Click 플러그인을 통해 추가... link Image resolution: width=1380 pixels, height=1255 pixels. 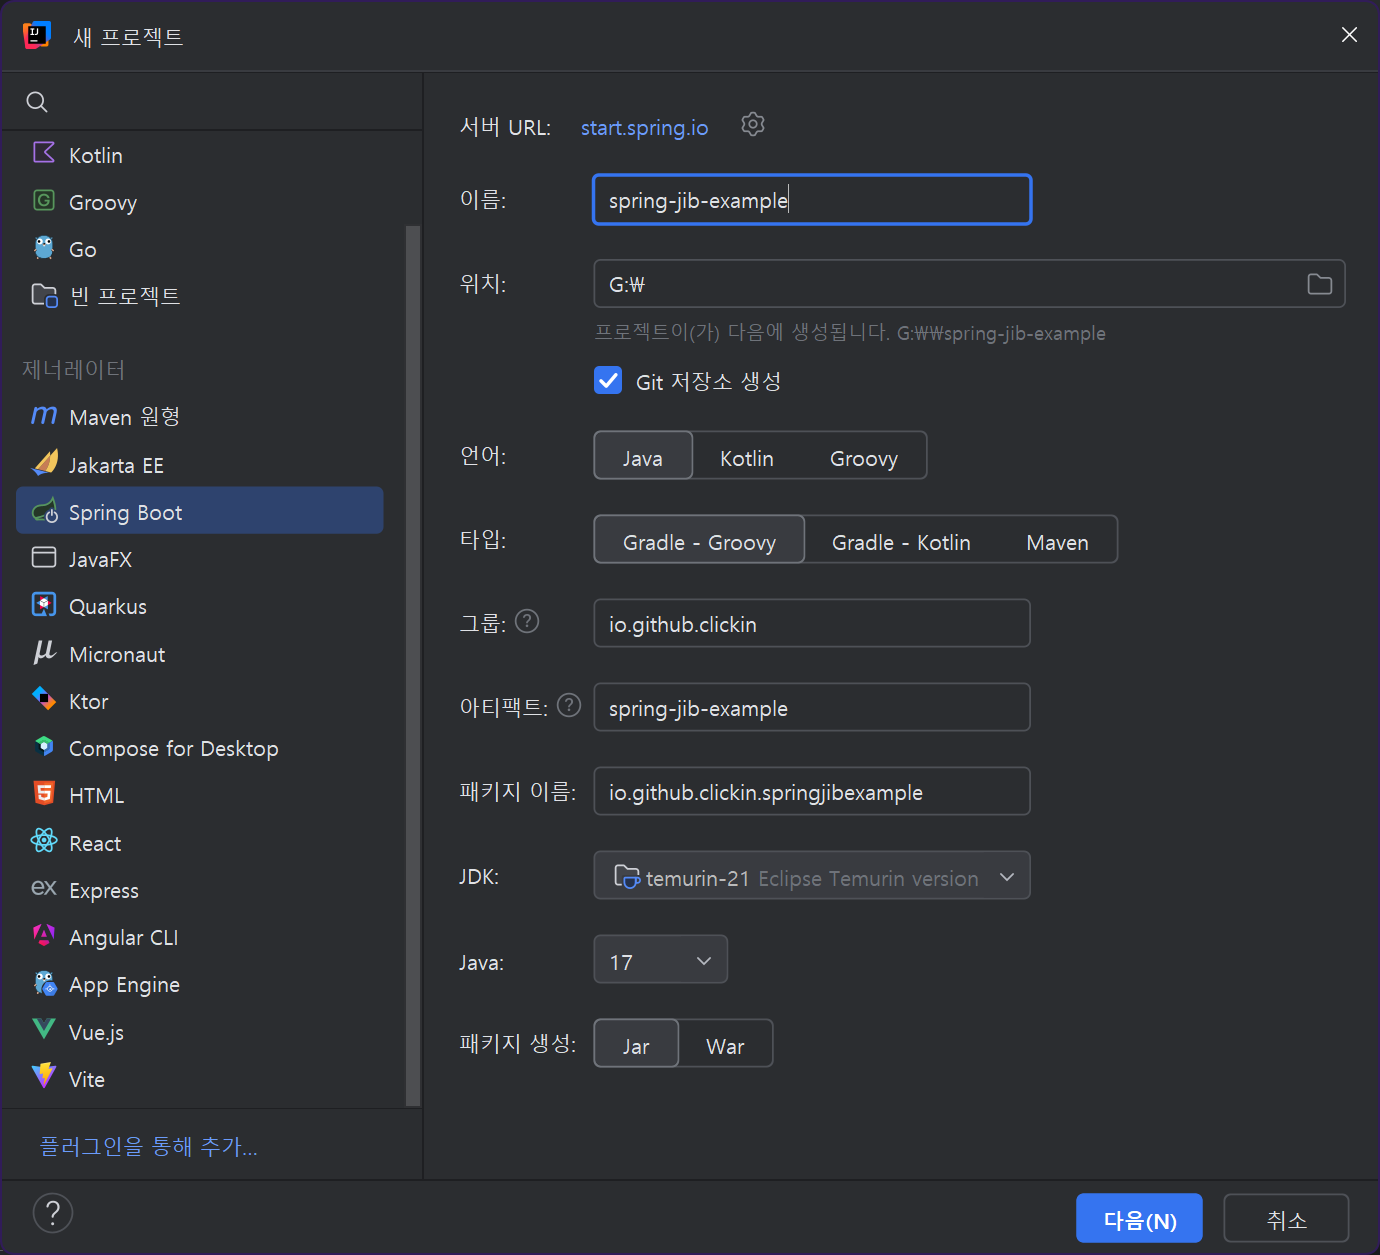148,1146
